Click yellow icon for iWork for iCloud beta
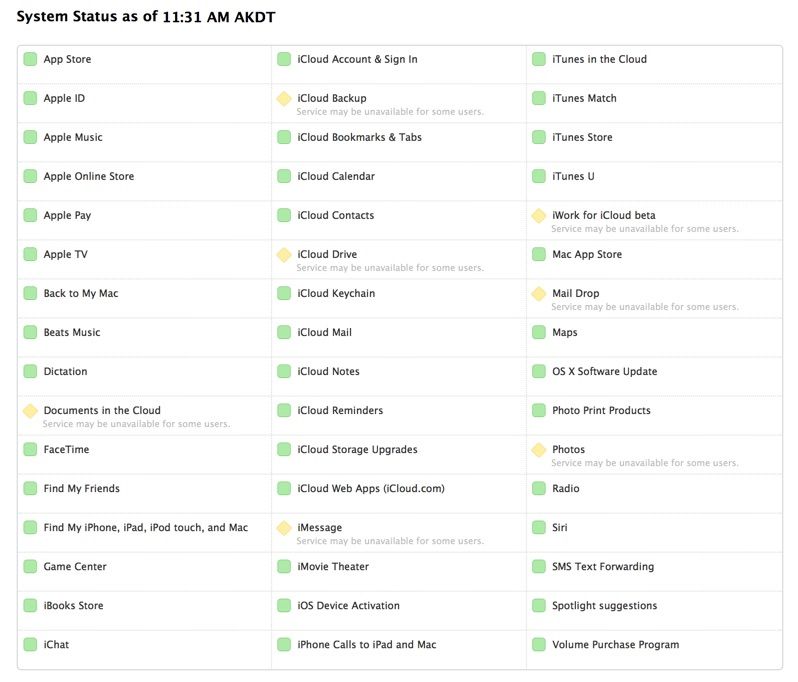The width and height of the screenshot is (798, 682). [x=539, y=216]
